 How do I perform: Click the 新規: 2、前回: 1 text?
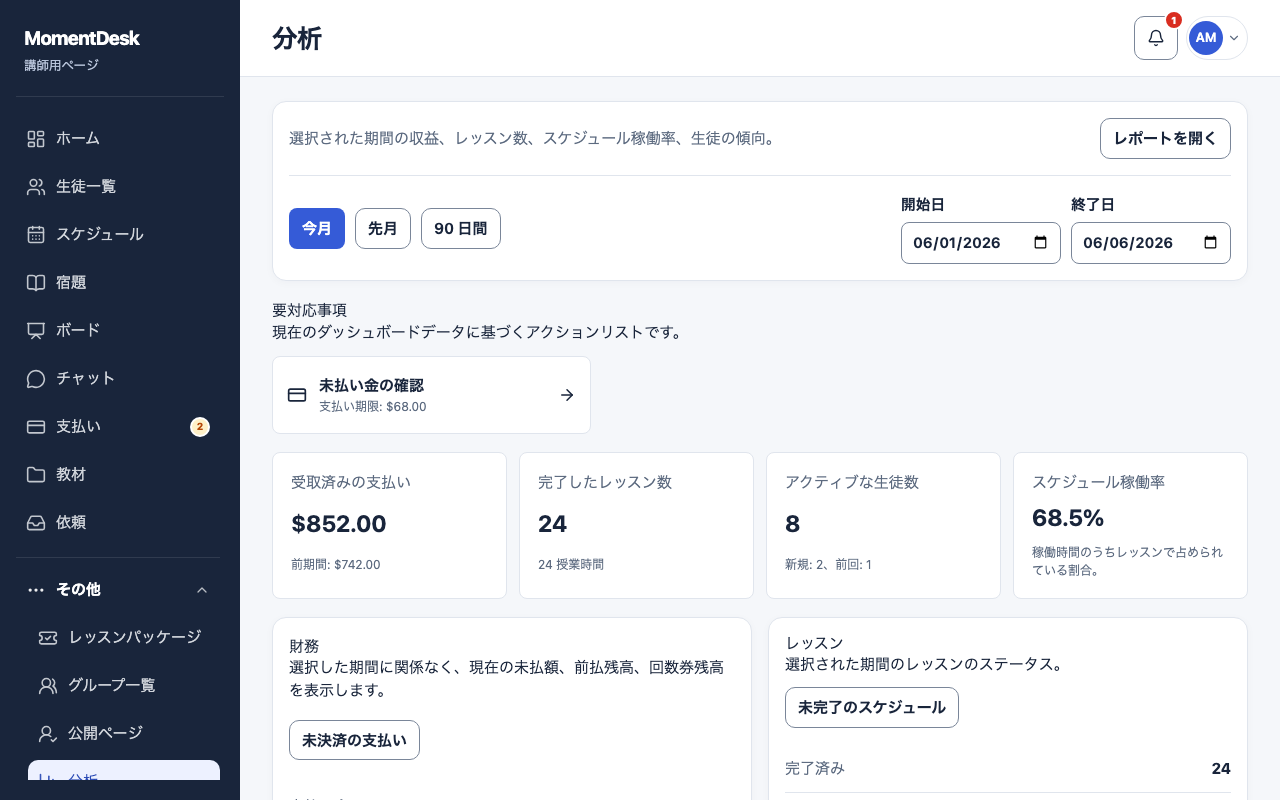[x=828, y=565]
